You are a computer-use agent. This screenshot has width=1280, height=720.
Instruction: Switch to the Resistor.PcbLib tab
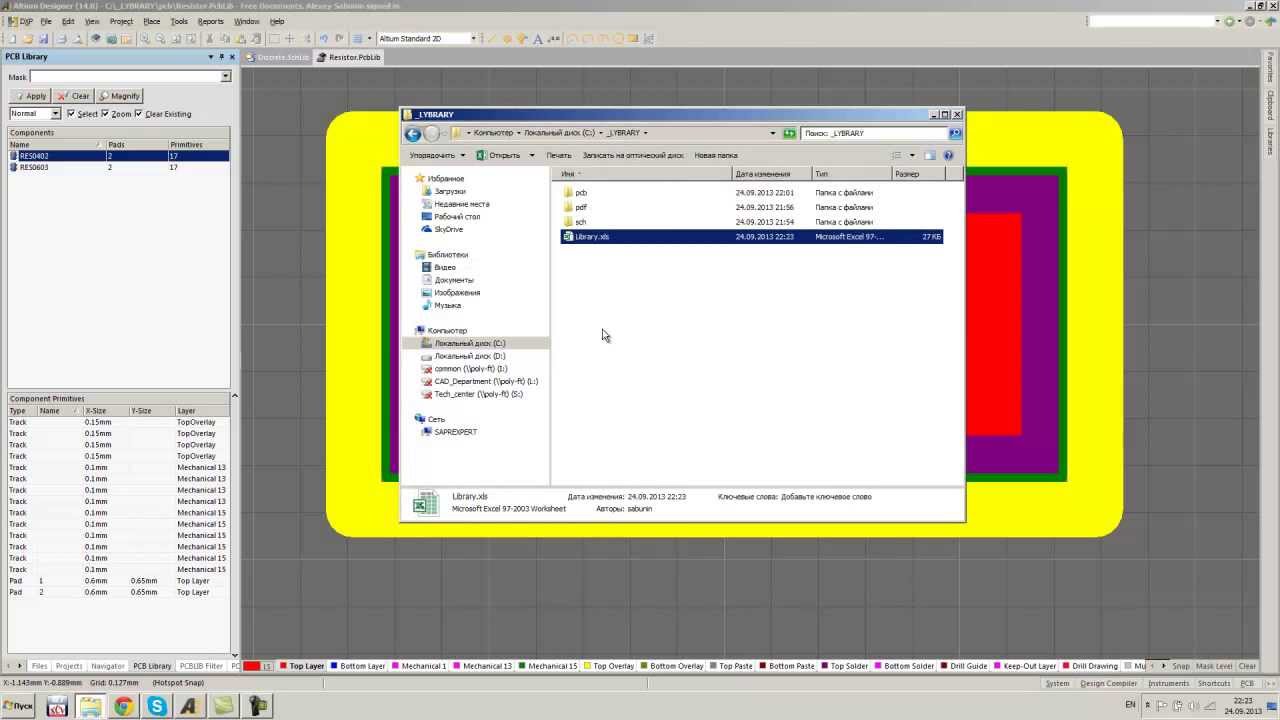coord(349,57)
